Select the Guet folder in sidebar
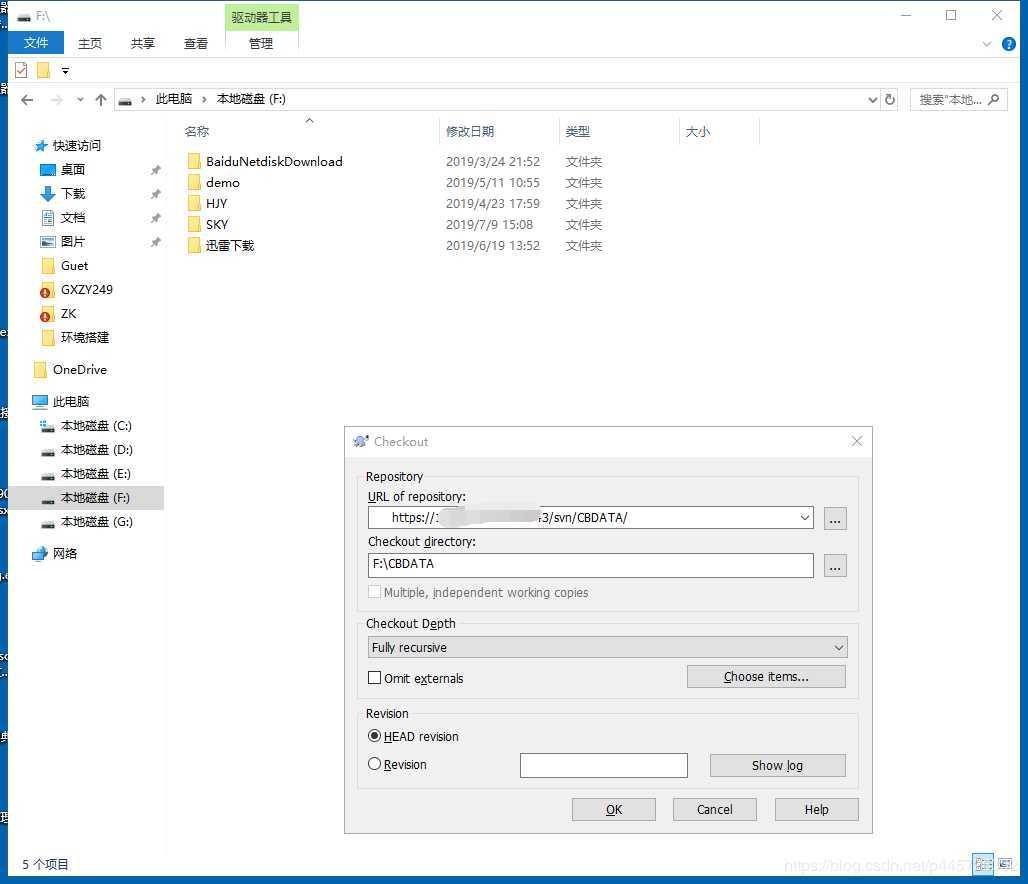 [x=74, y=266]
